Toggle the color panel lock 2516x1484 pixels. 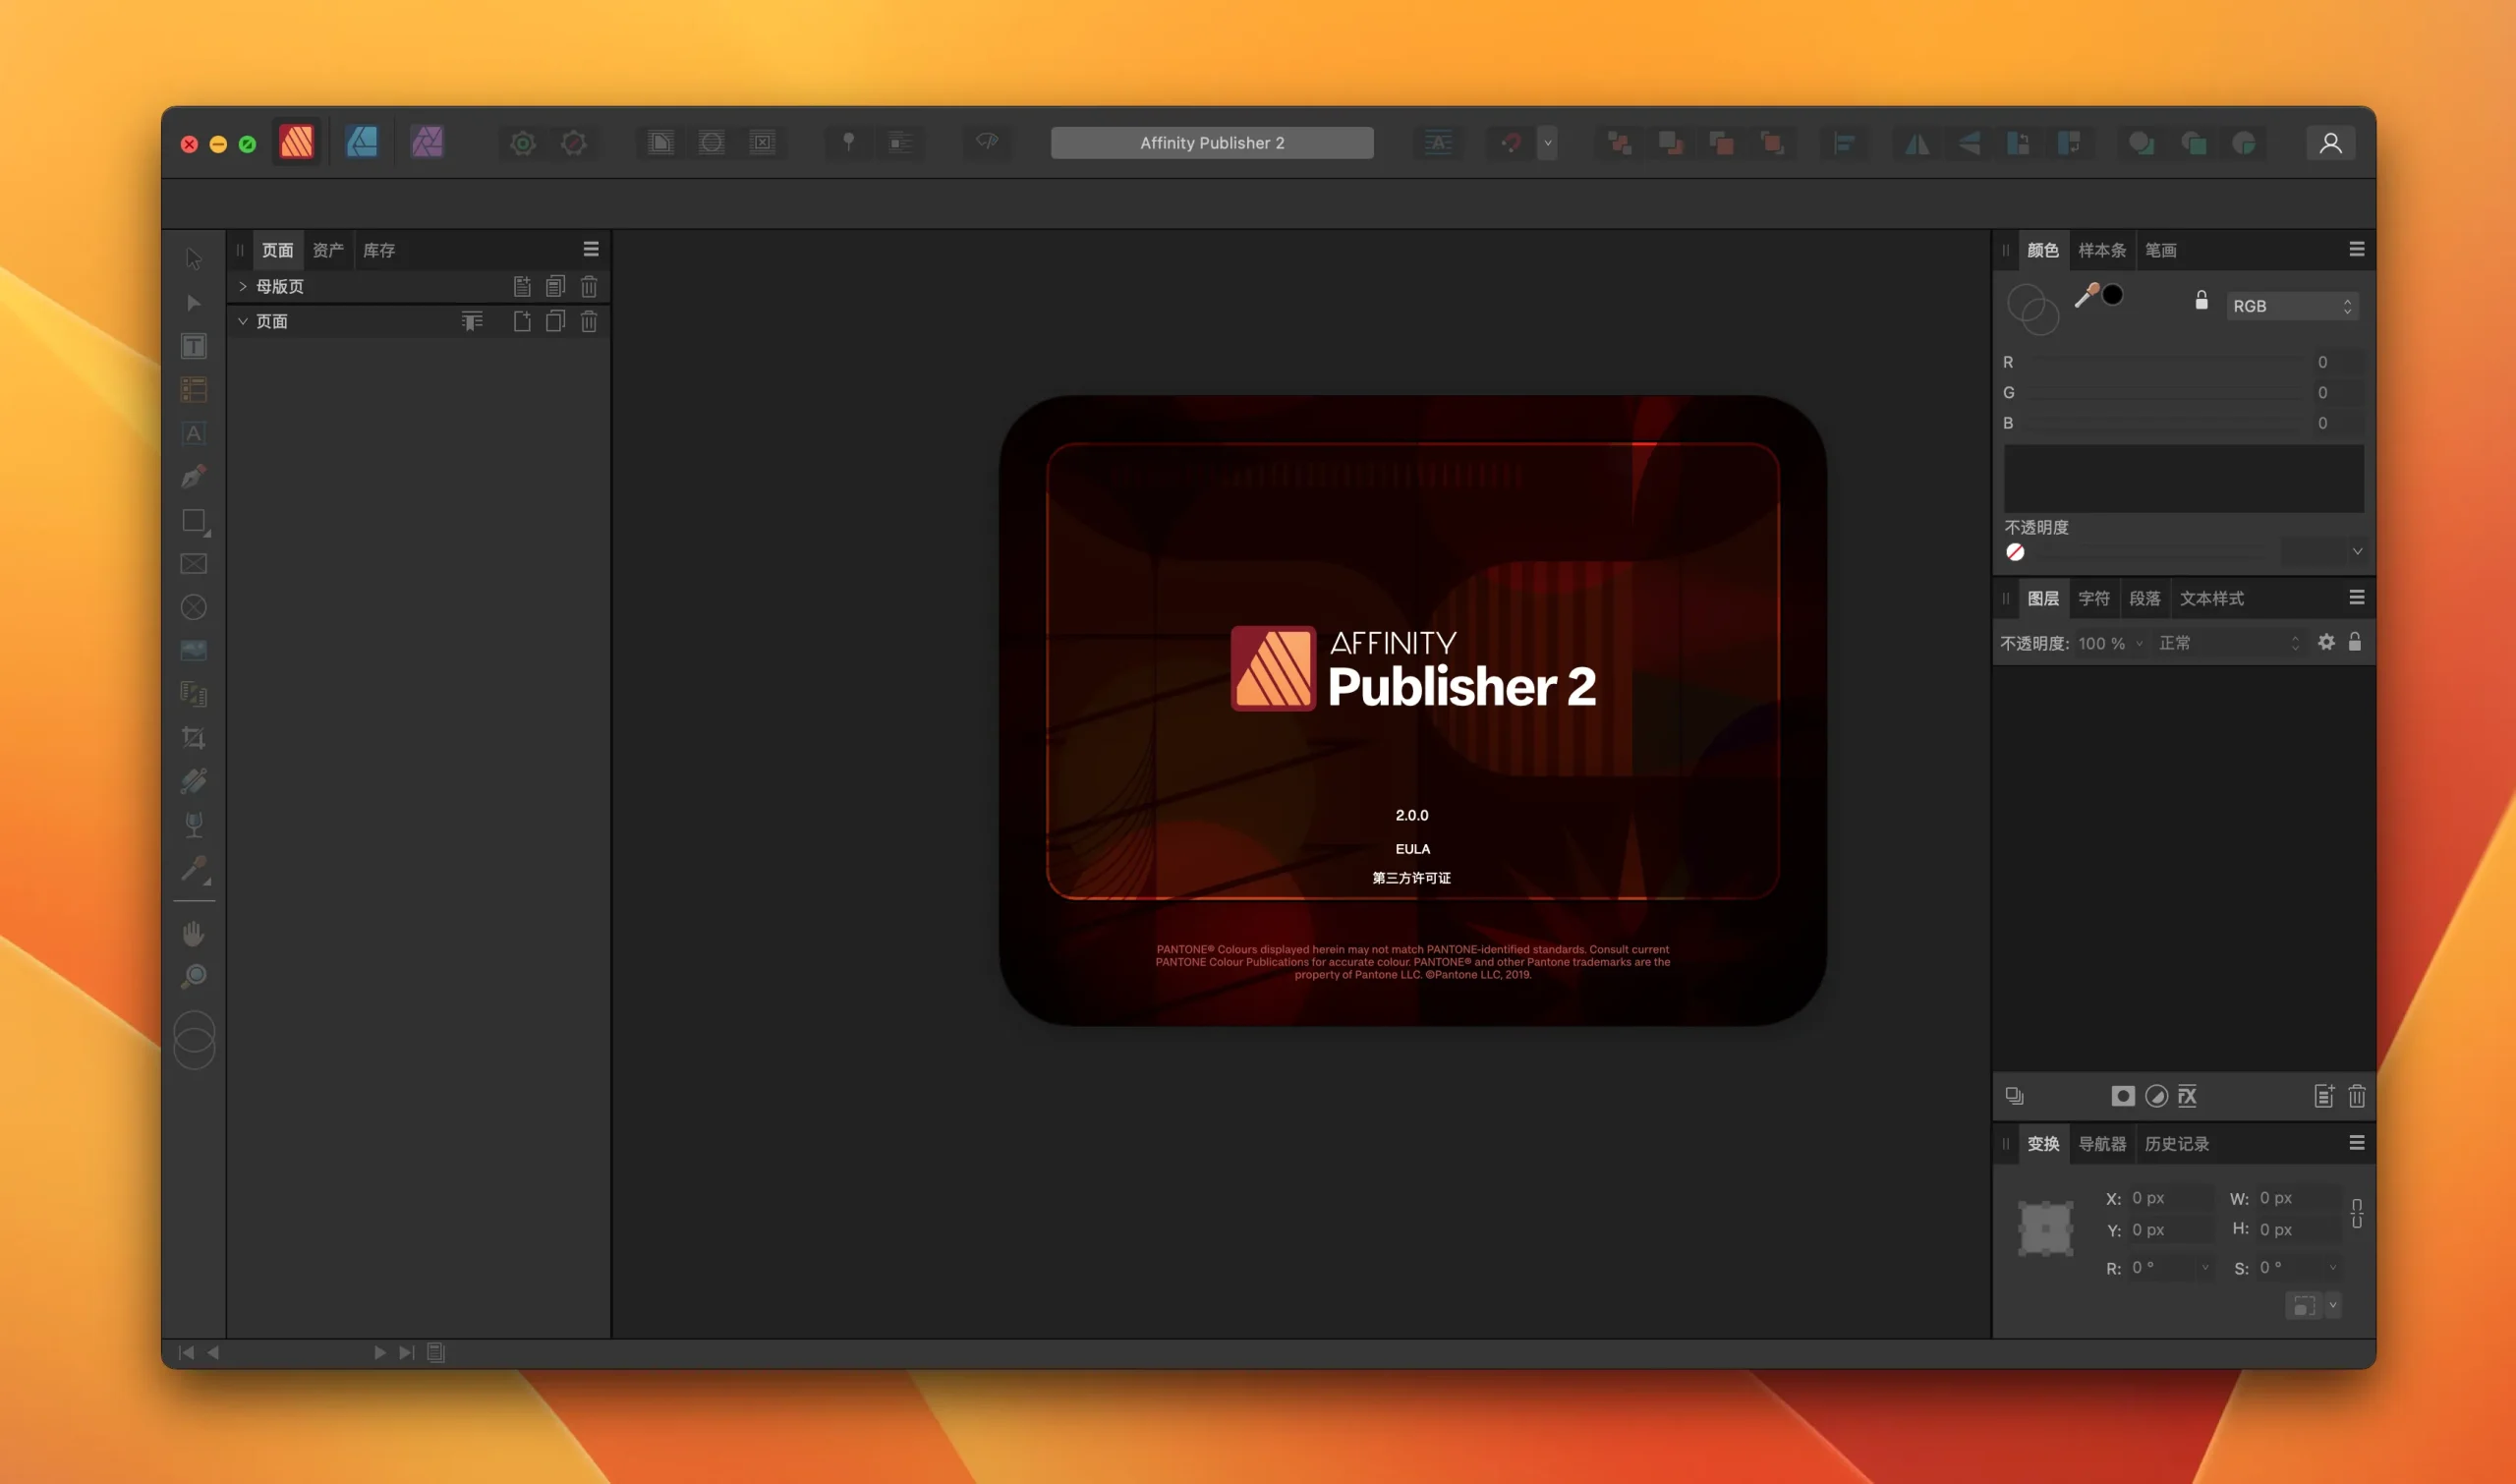point(2201,301)
